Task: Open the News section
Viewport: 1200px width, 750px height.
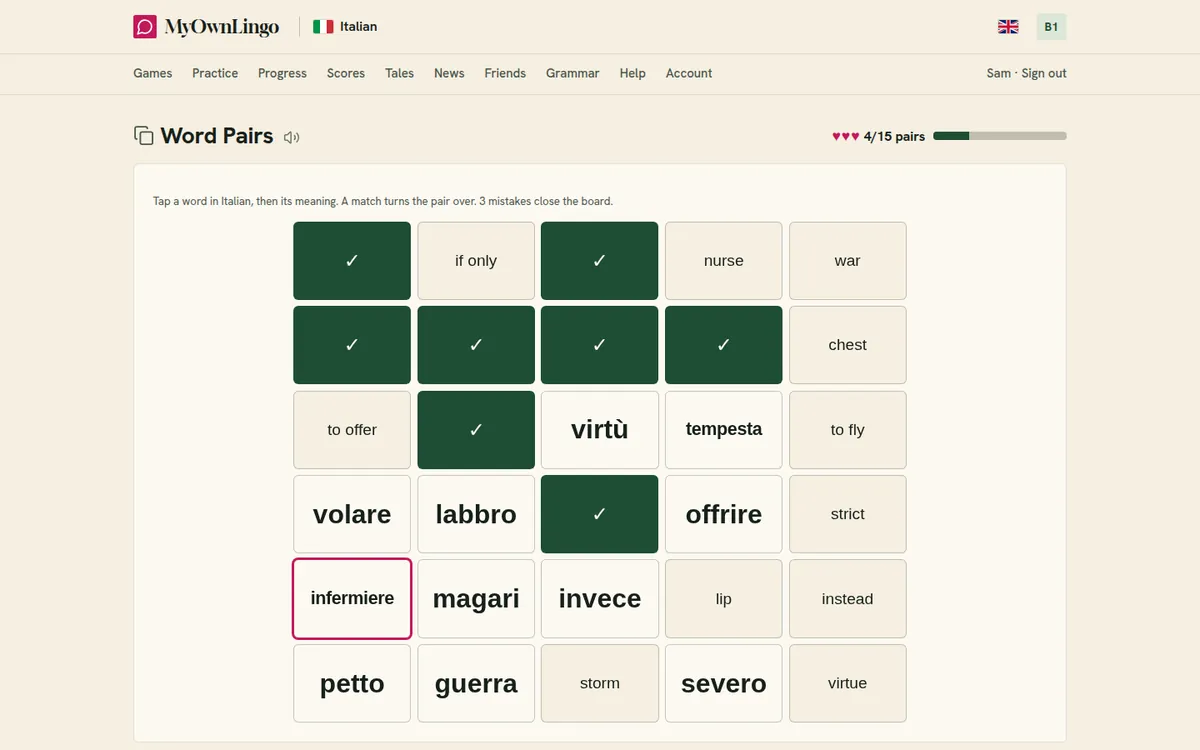Action: point(449,73)
